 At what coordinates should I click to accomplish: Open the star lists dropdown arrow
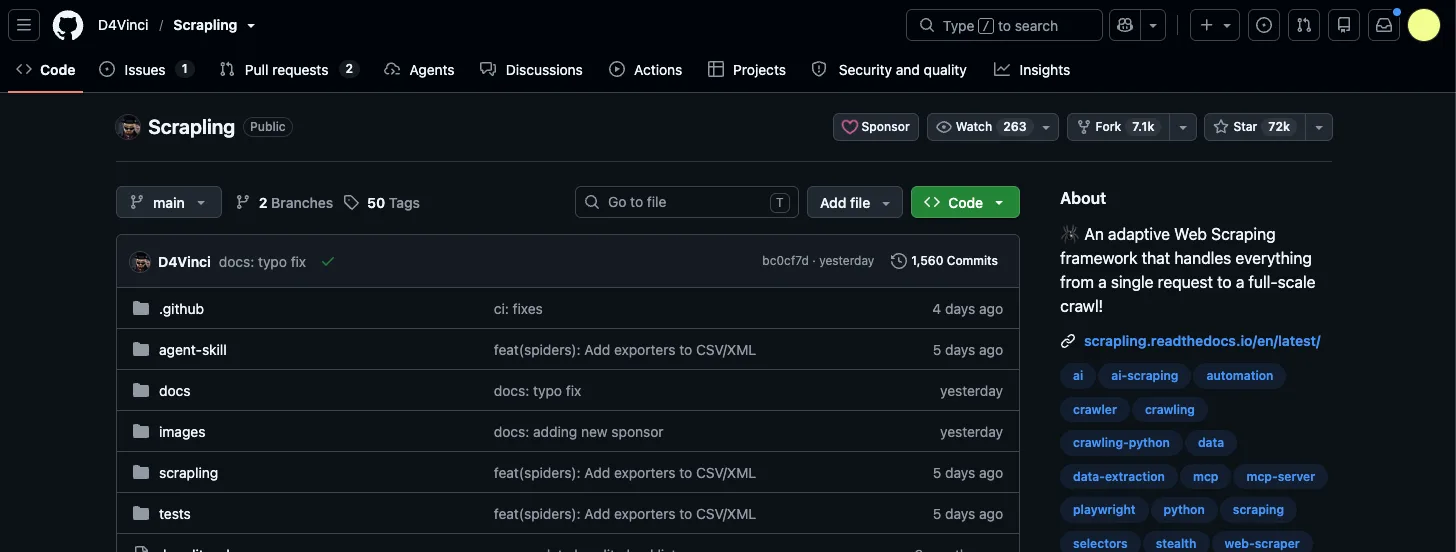point(1320,127)
